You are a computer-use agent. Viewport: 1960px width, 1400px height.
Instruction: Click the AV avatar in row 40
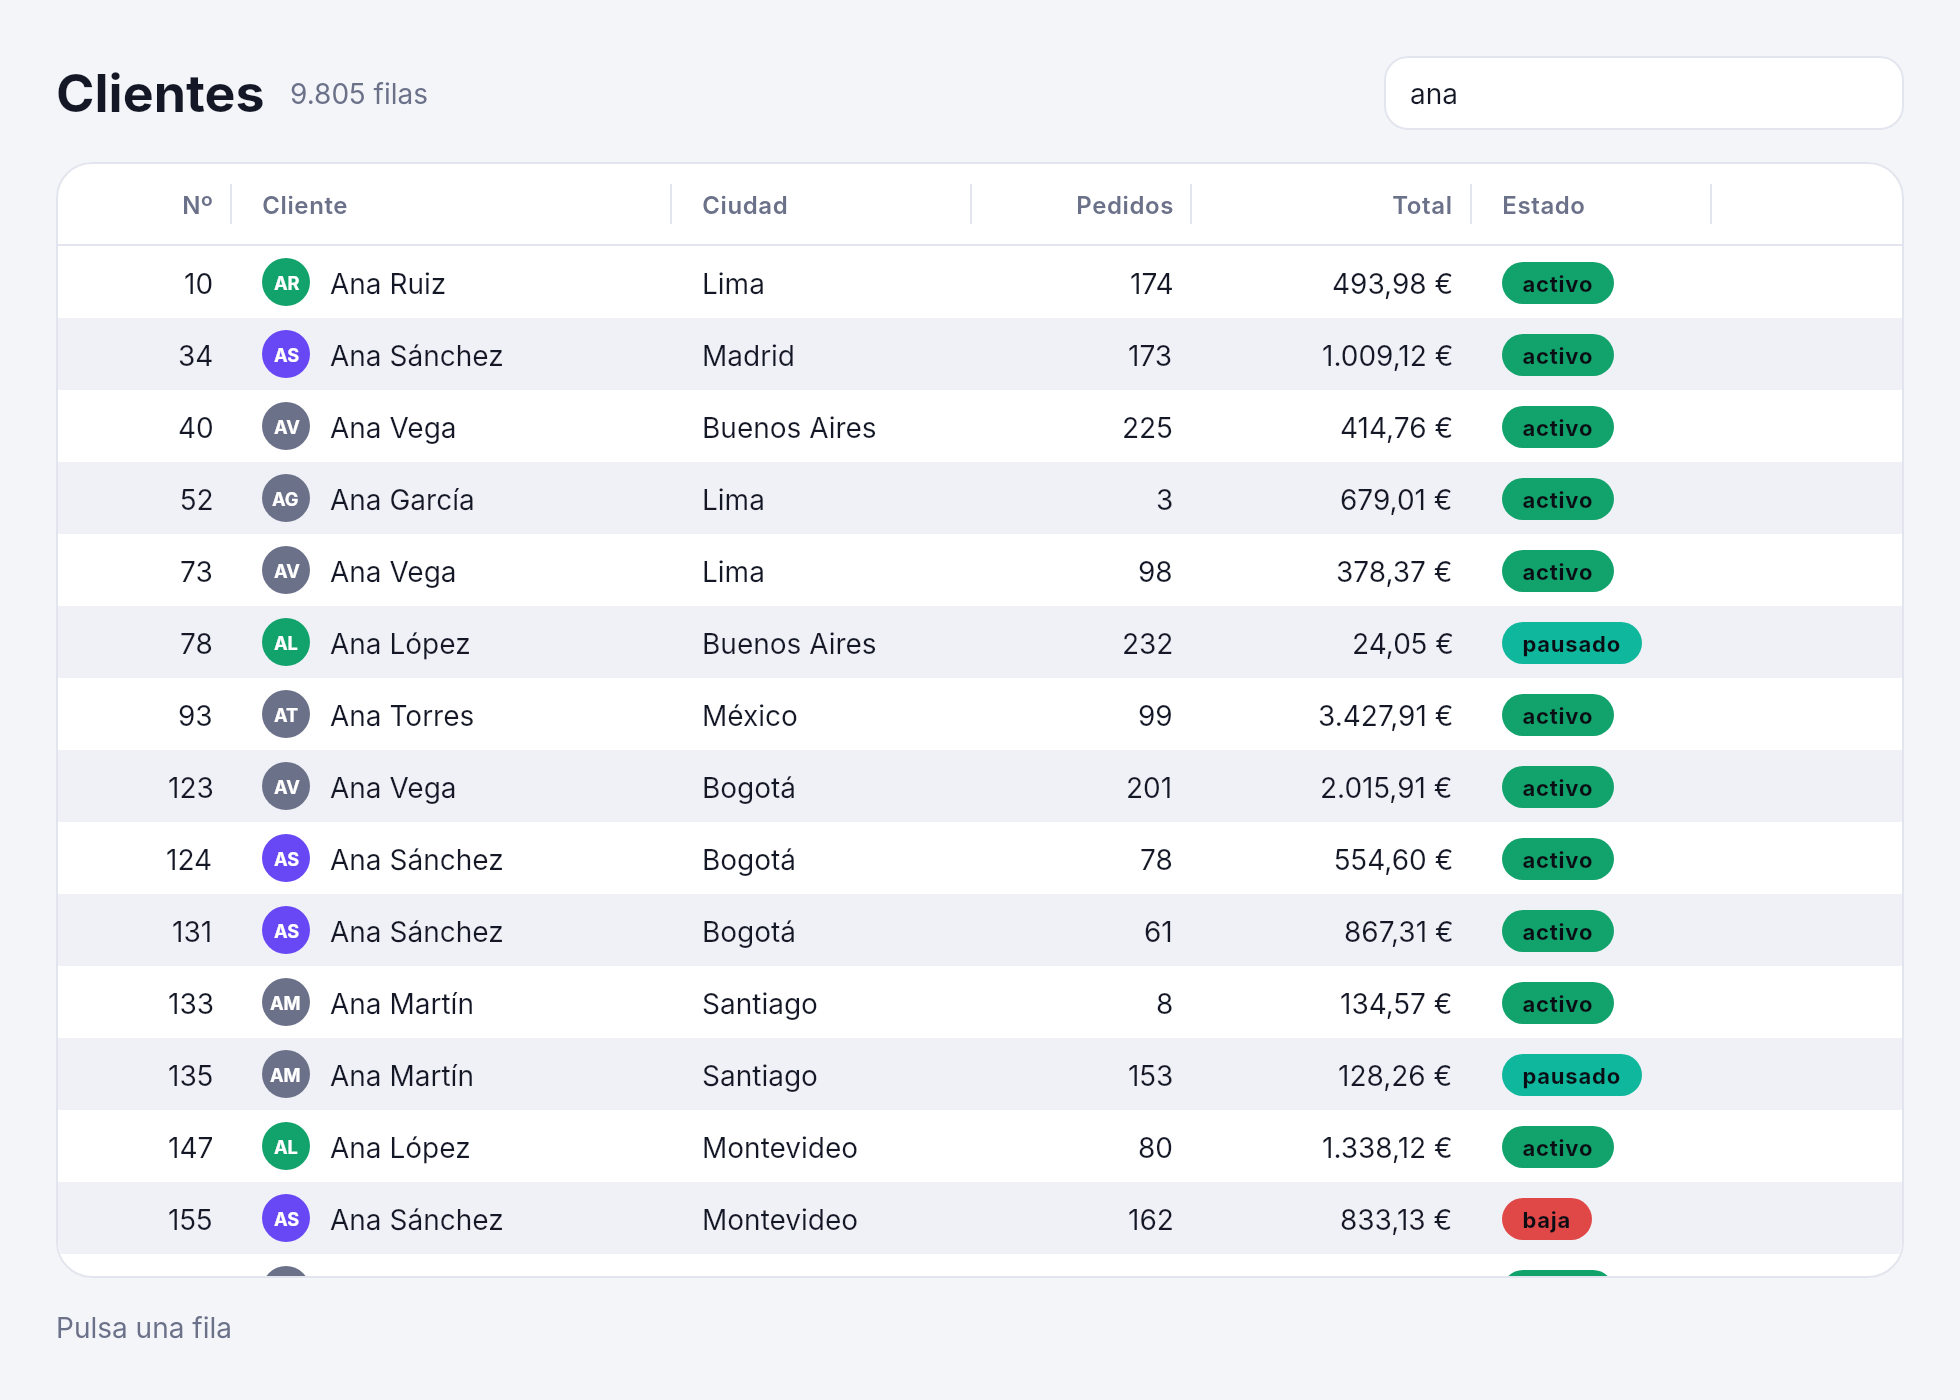point(286,427)
